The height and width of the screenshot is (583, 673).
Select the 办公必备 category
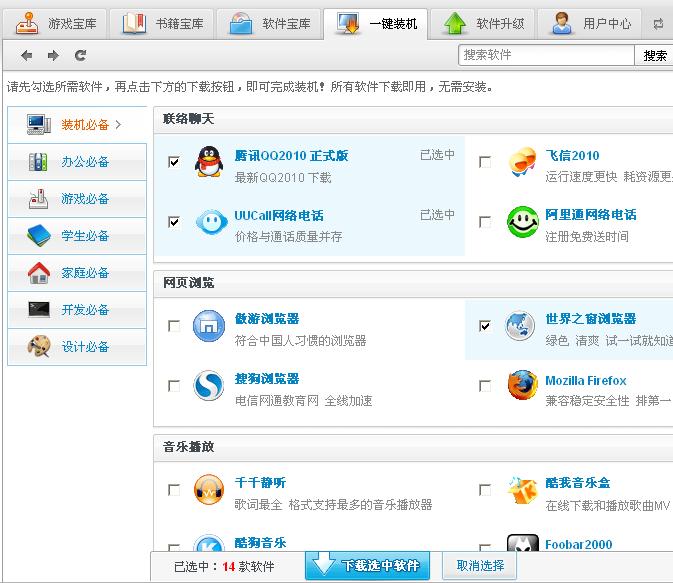[x=77, y=162]
